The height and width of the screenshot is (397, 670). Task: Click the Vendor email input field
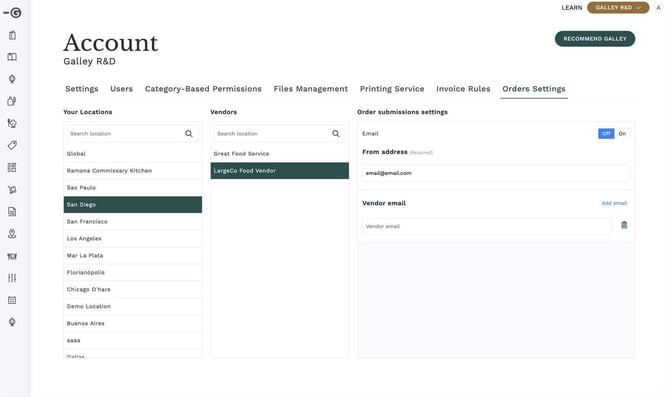487,226
